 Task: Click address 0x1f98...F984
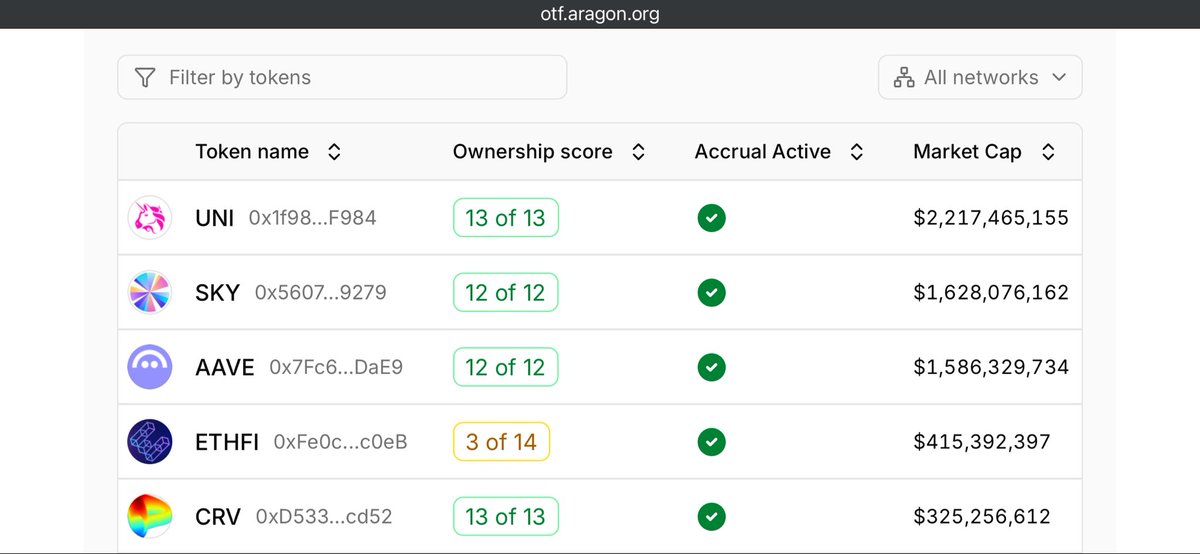coord(312,218)
